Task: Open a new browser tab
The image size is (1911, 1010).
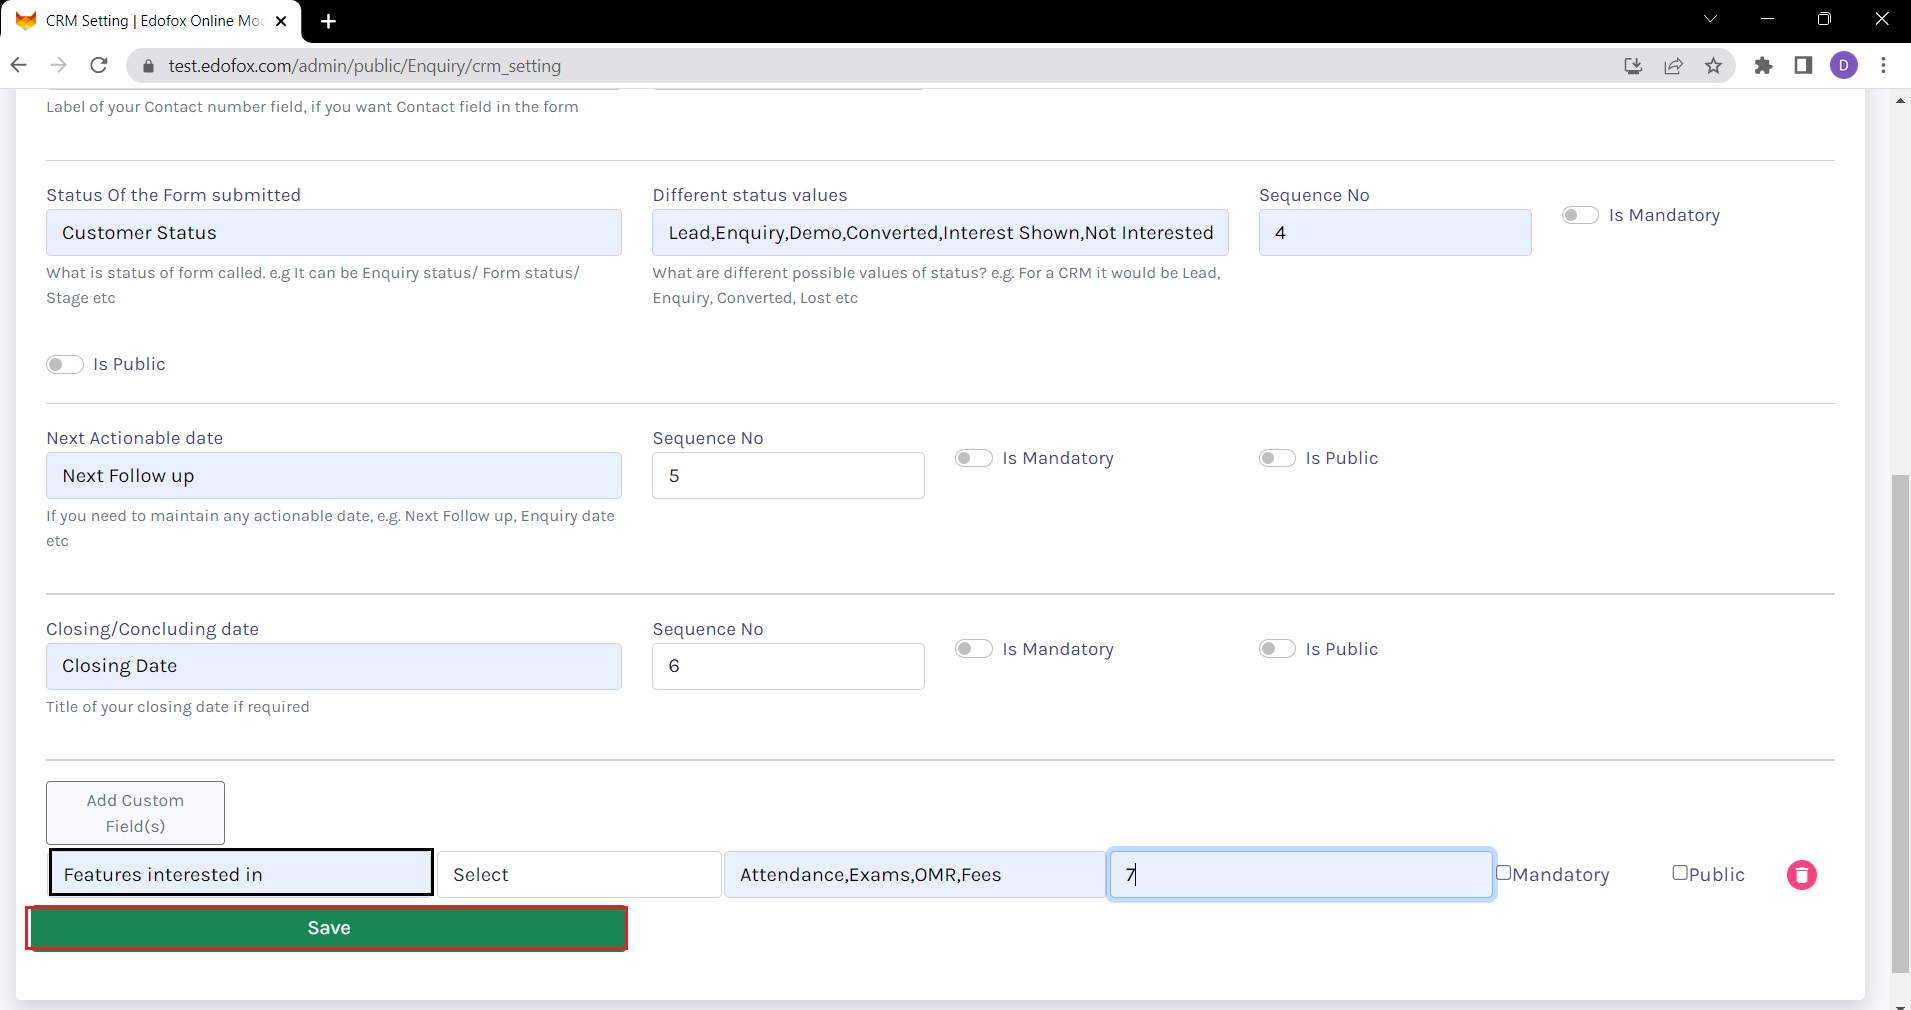Action: point(328,21)
